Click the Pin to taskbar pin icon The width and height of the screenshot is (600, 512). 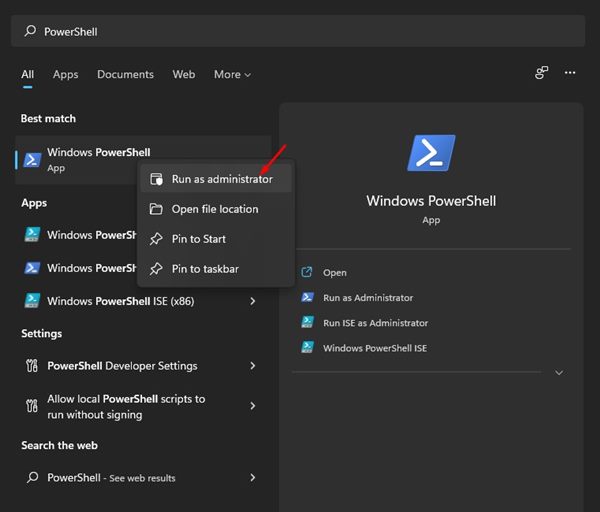[156, 269]
